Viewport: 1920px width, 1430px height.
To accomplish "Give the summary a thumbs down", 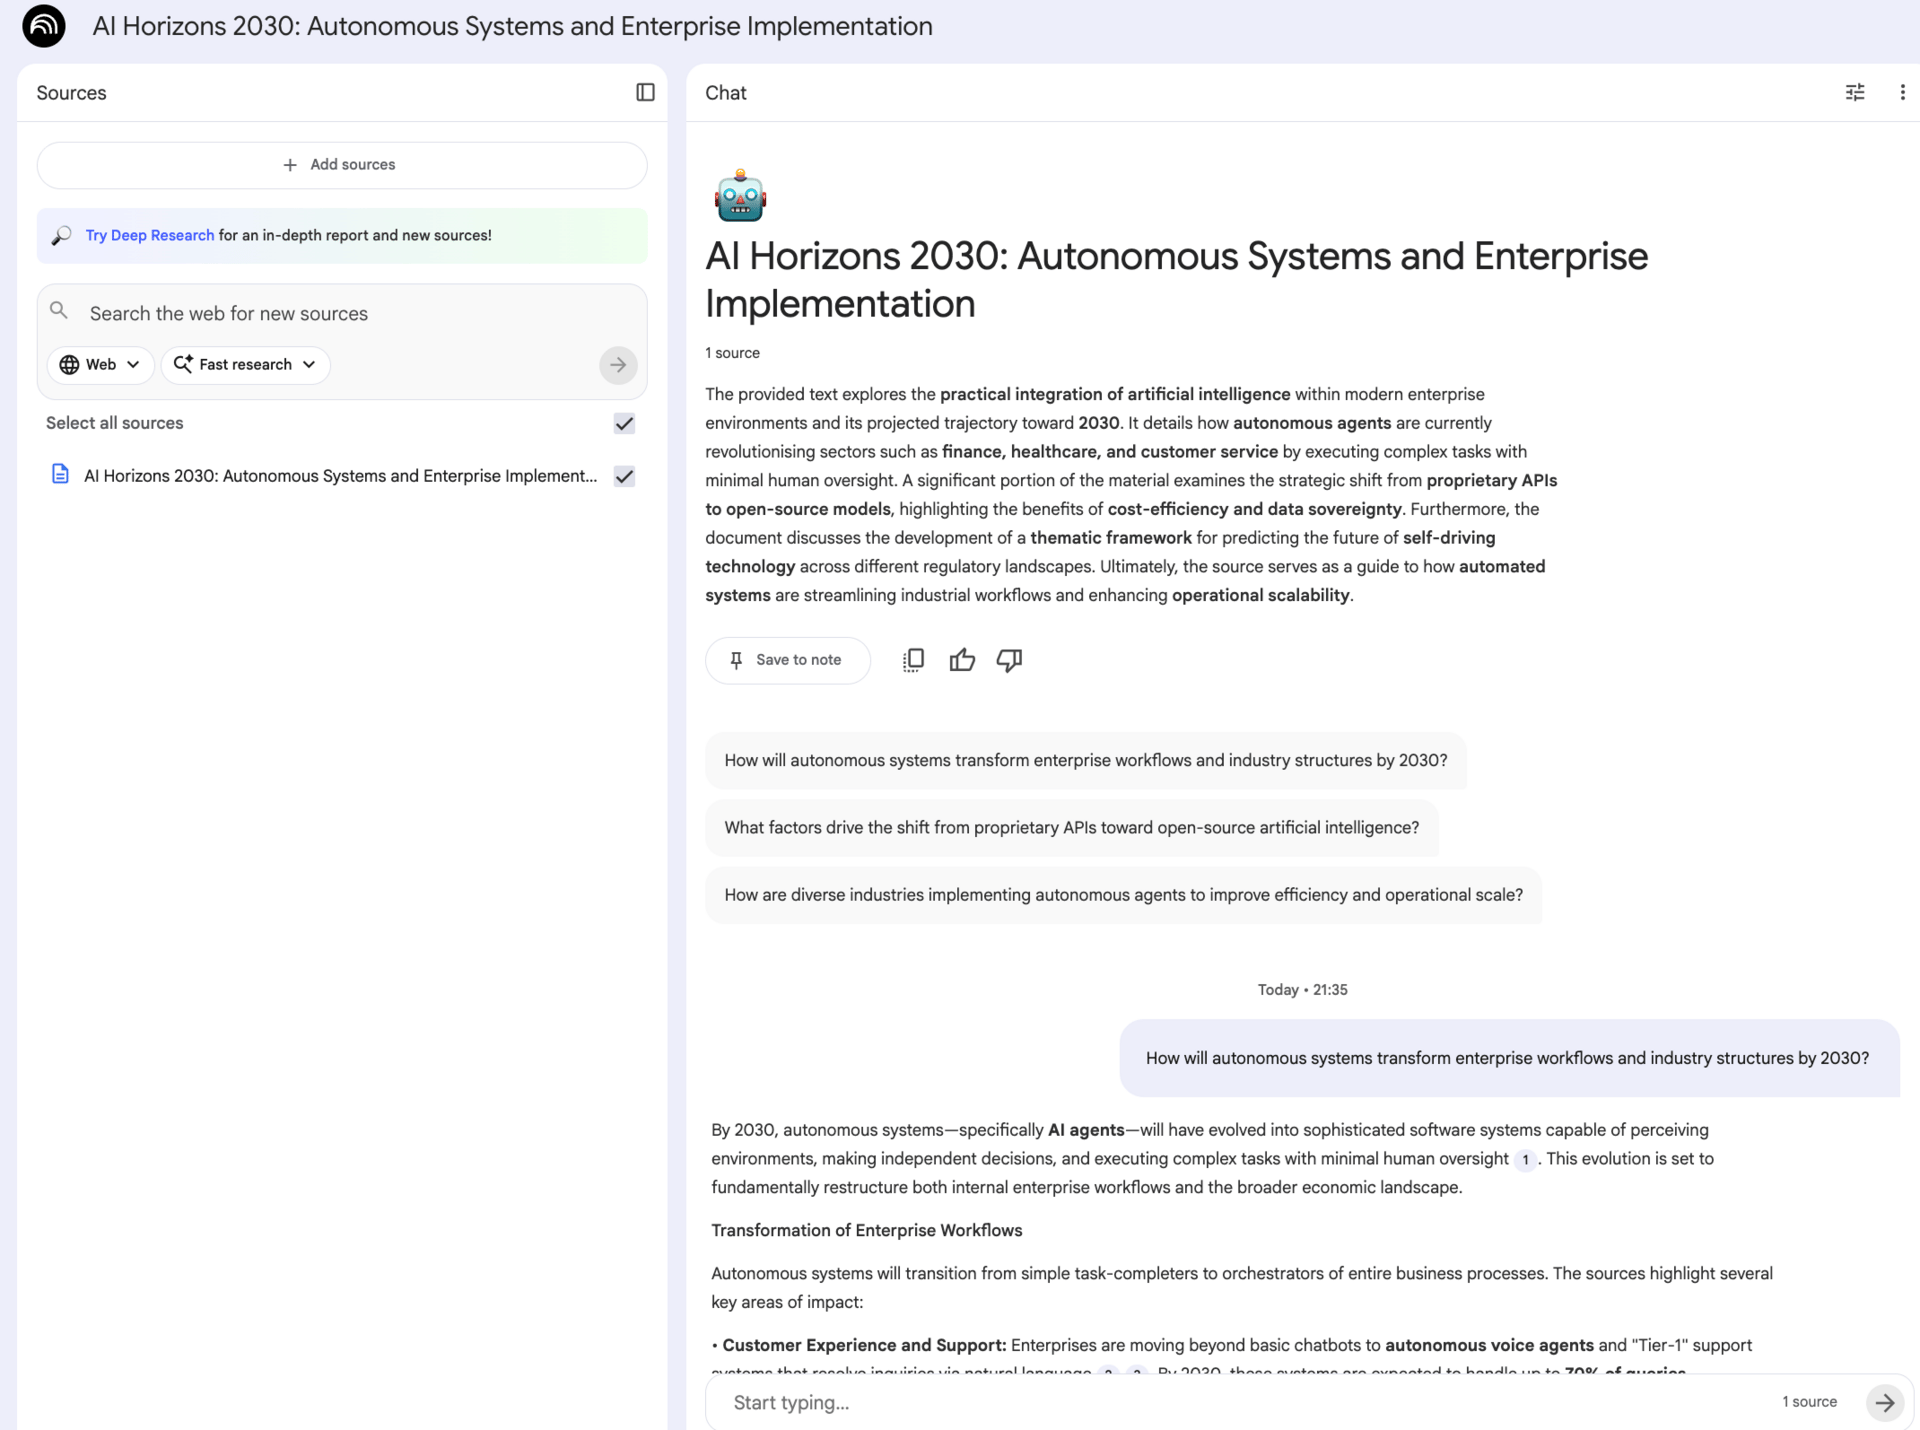I will pos(1009,660).
